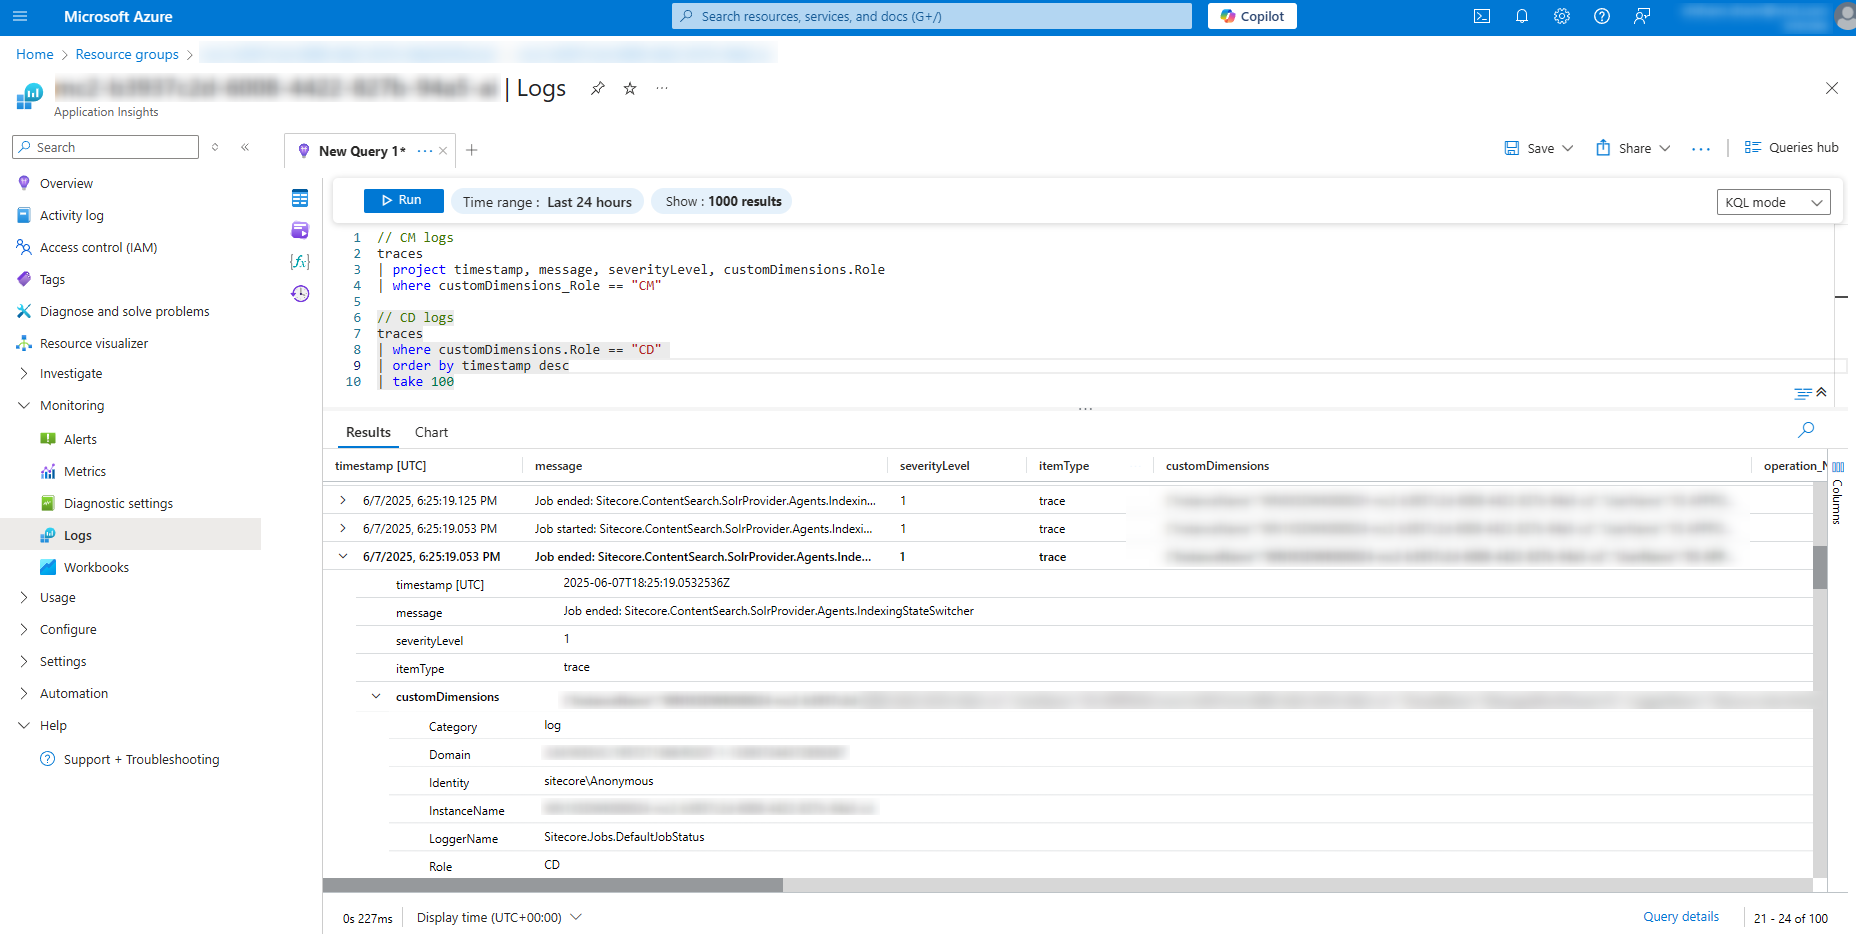1856x934 pixels.
Task: Switch to the Results tab
Action: click(368, 432)
